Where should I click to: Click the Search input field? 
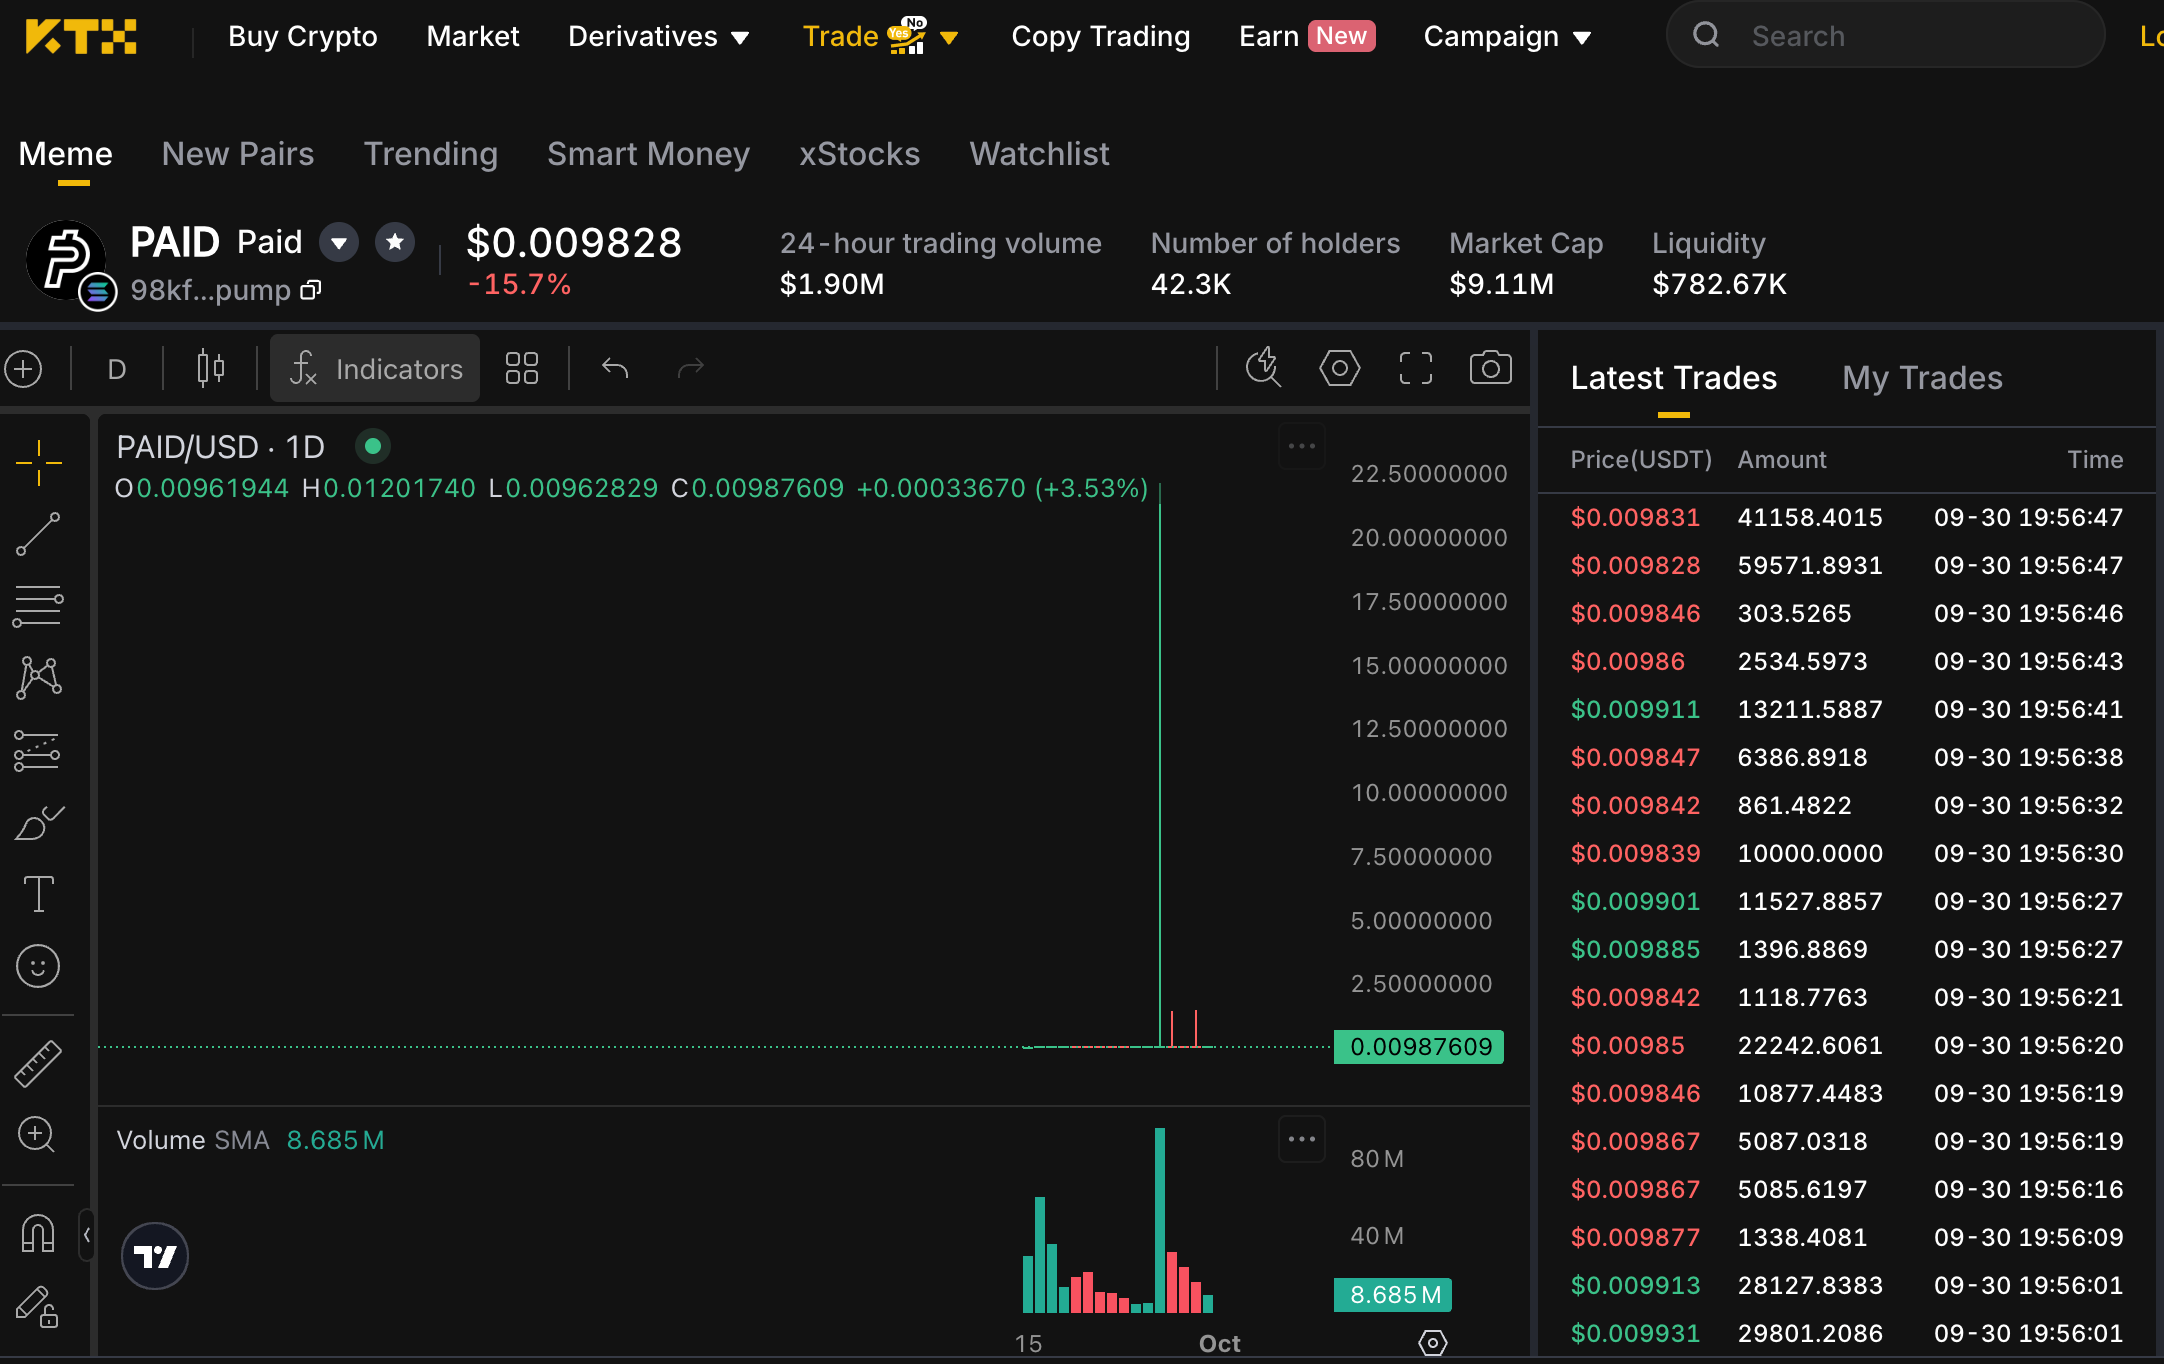1886,35
